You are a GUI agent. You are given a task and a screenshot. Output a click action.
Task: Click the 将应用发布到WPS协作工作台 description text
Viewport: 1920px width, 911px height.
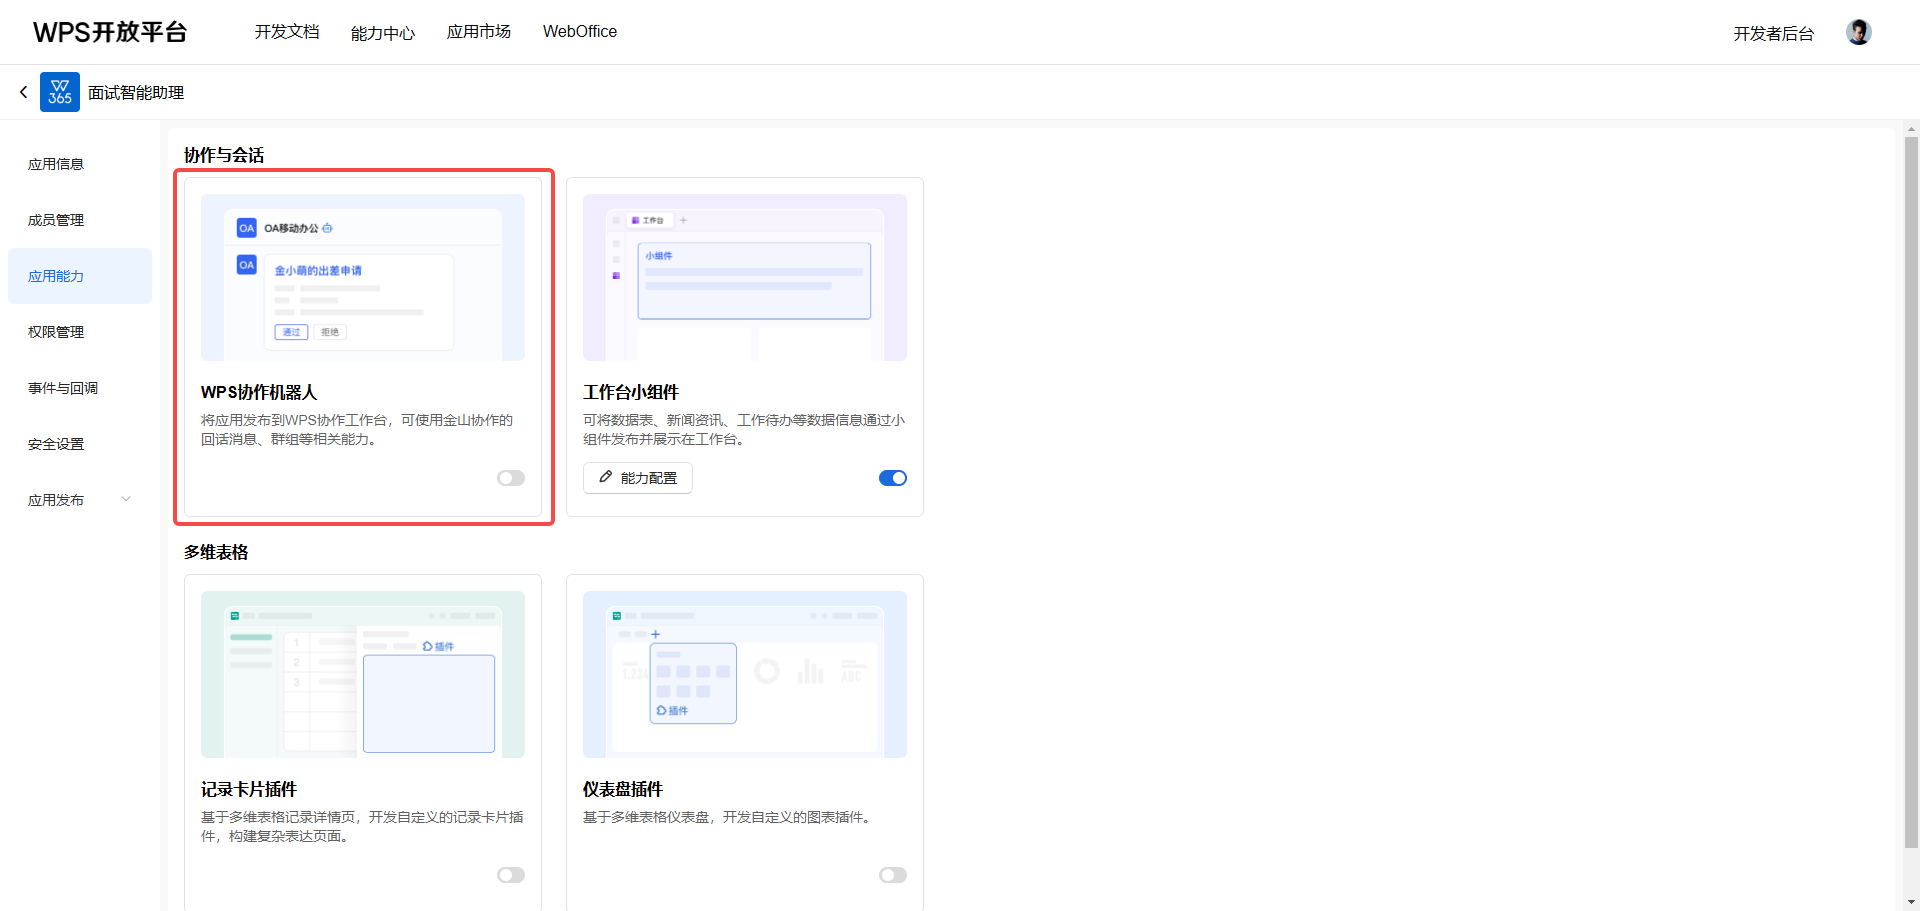(357, 429)
